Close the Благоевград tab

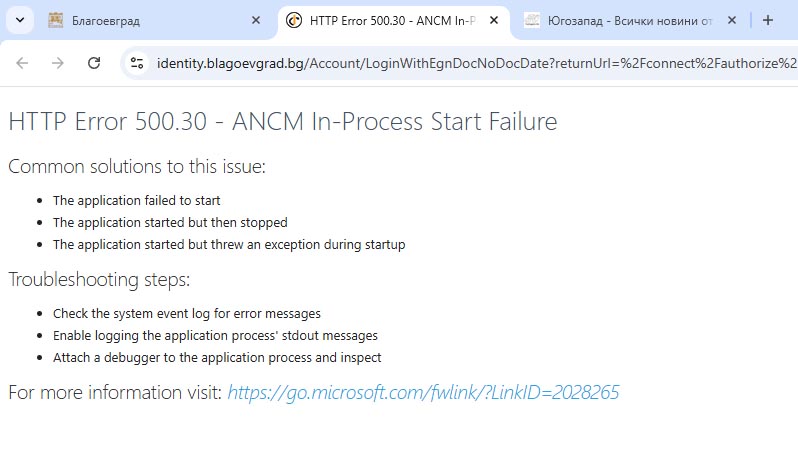pyautogui.click(x=256, y=20)
